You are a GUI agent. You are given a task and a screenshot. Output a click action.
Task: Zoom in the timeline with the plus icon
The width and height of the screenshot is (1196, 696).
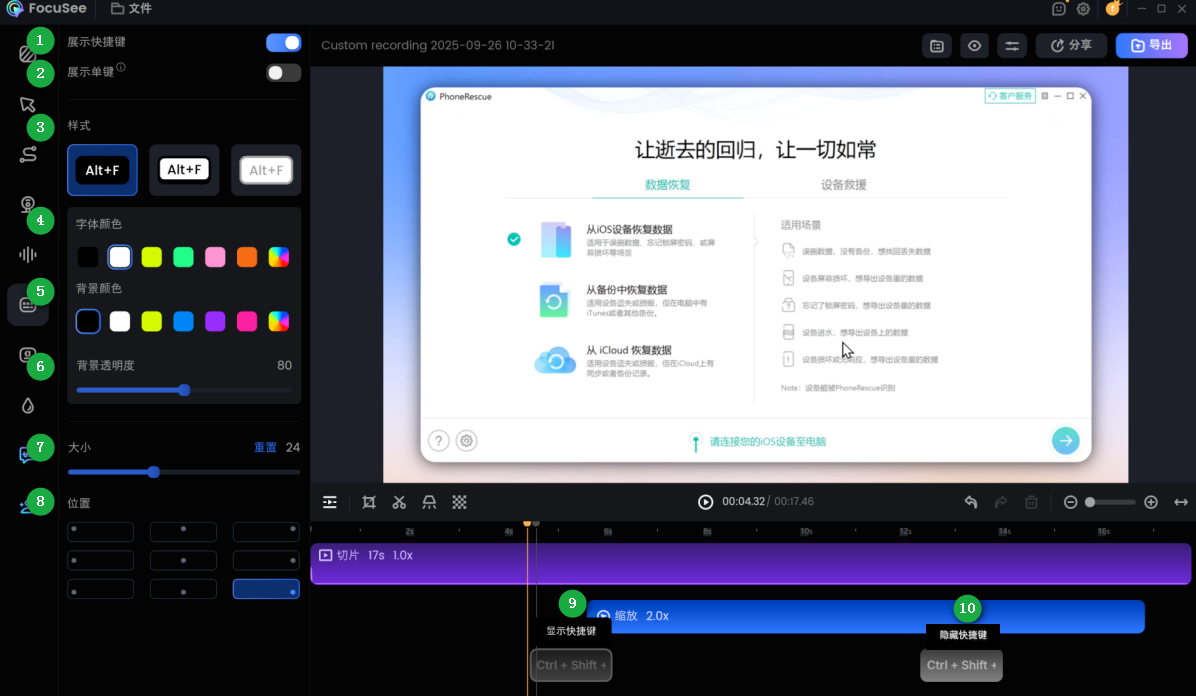click(x=1151, y=502)
